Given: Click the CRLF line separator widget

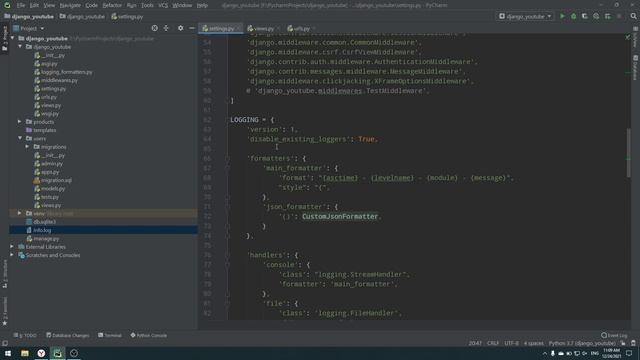Looking at the screenshot, I should pyautogui.click(x=493, y=343).
